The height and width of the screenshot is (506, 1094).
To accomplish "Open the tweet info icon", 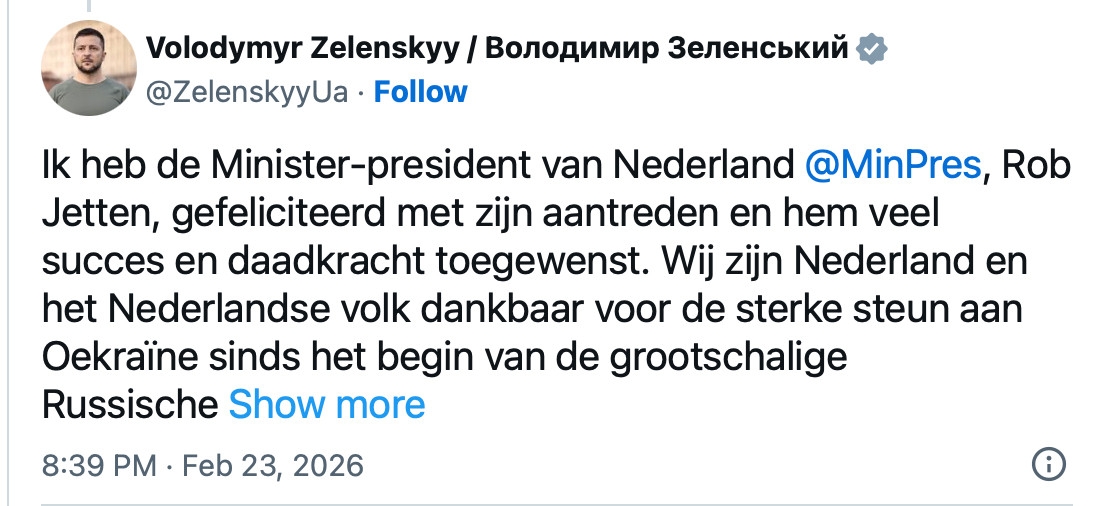I will pyautogui.click(x=1047, y=464).
